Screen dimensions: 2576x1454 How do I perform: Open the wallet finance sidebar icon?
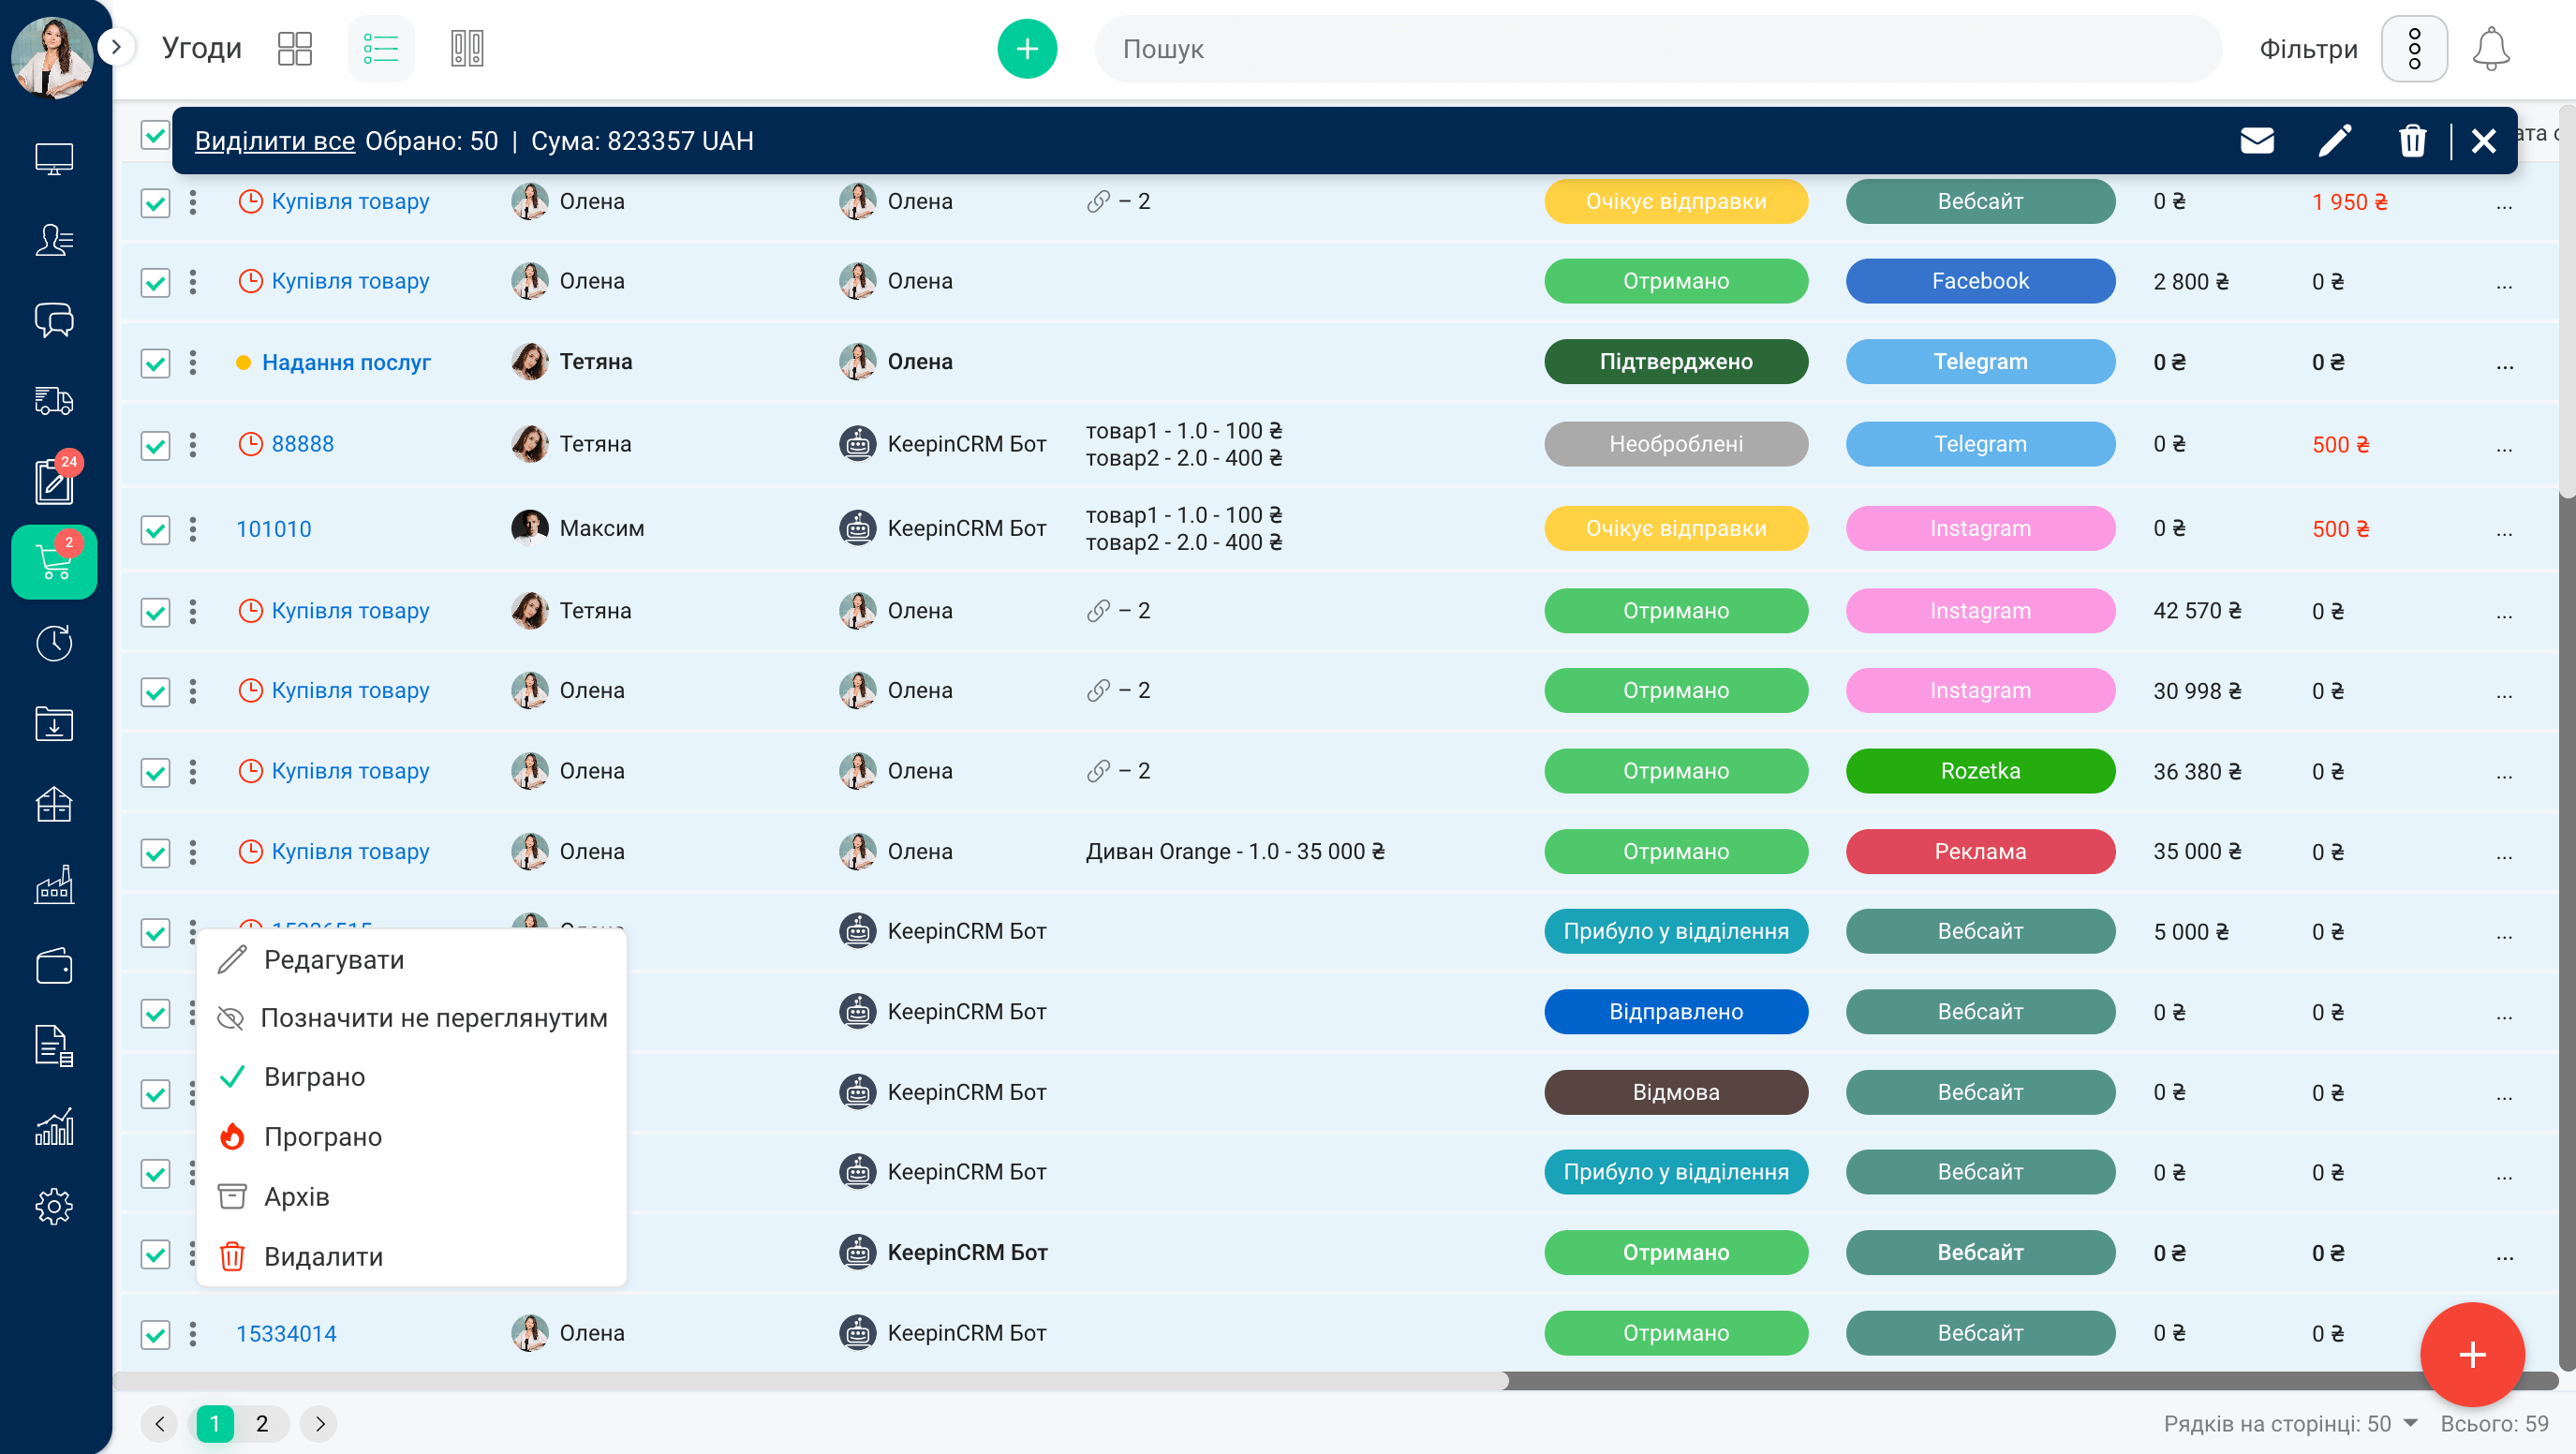54,966
